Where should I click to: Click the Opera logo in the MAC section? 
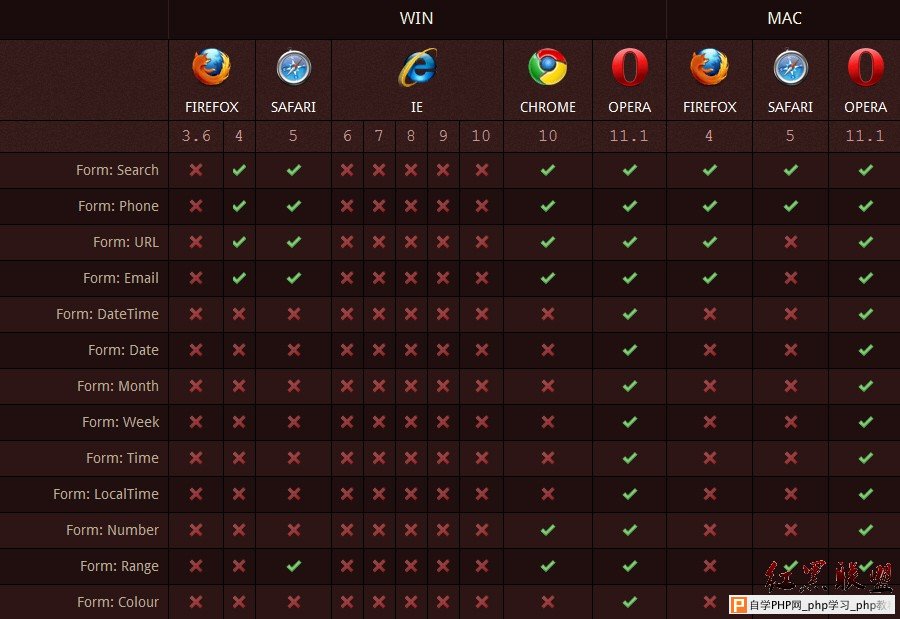pyautogui.click(x=866, y=67)
